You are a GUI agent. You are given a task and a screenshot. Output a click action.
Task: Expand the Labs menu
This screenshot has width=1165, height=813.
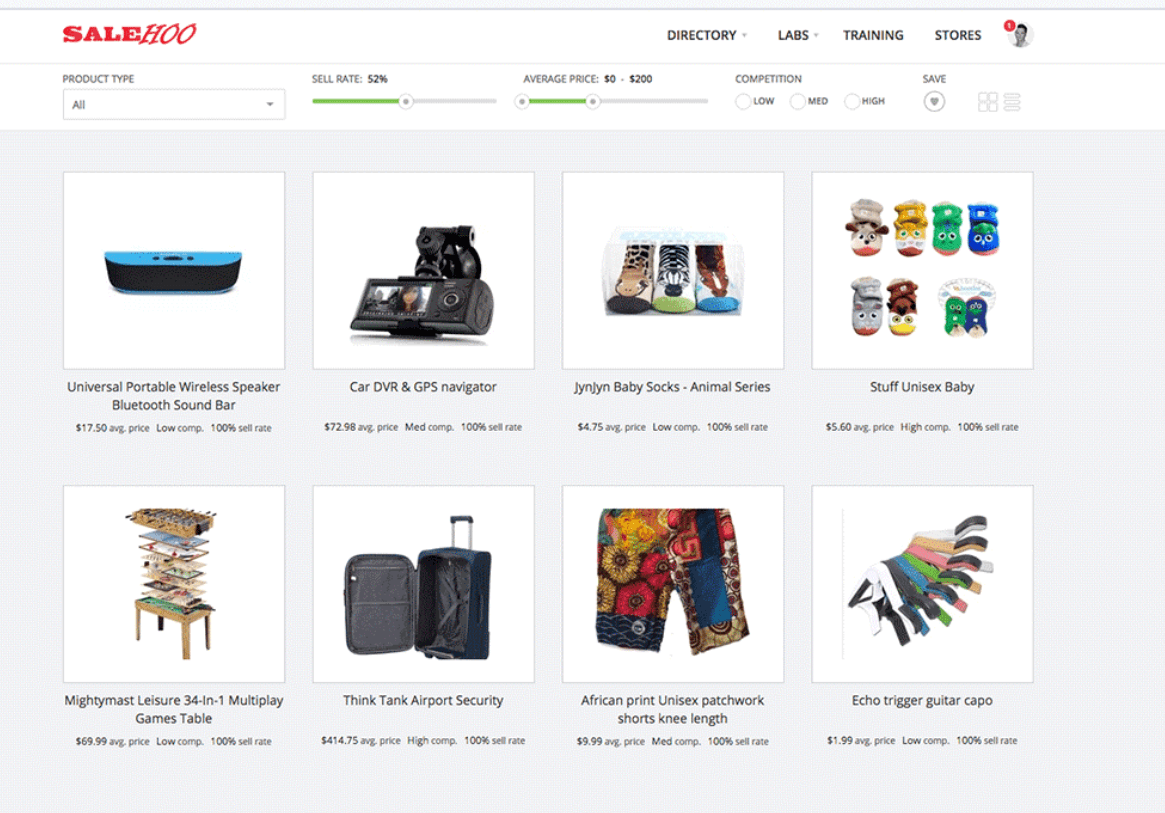[798, 35]
